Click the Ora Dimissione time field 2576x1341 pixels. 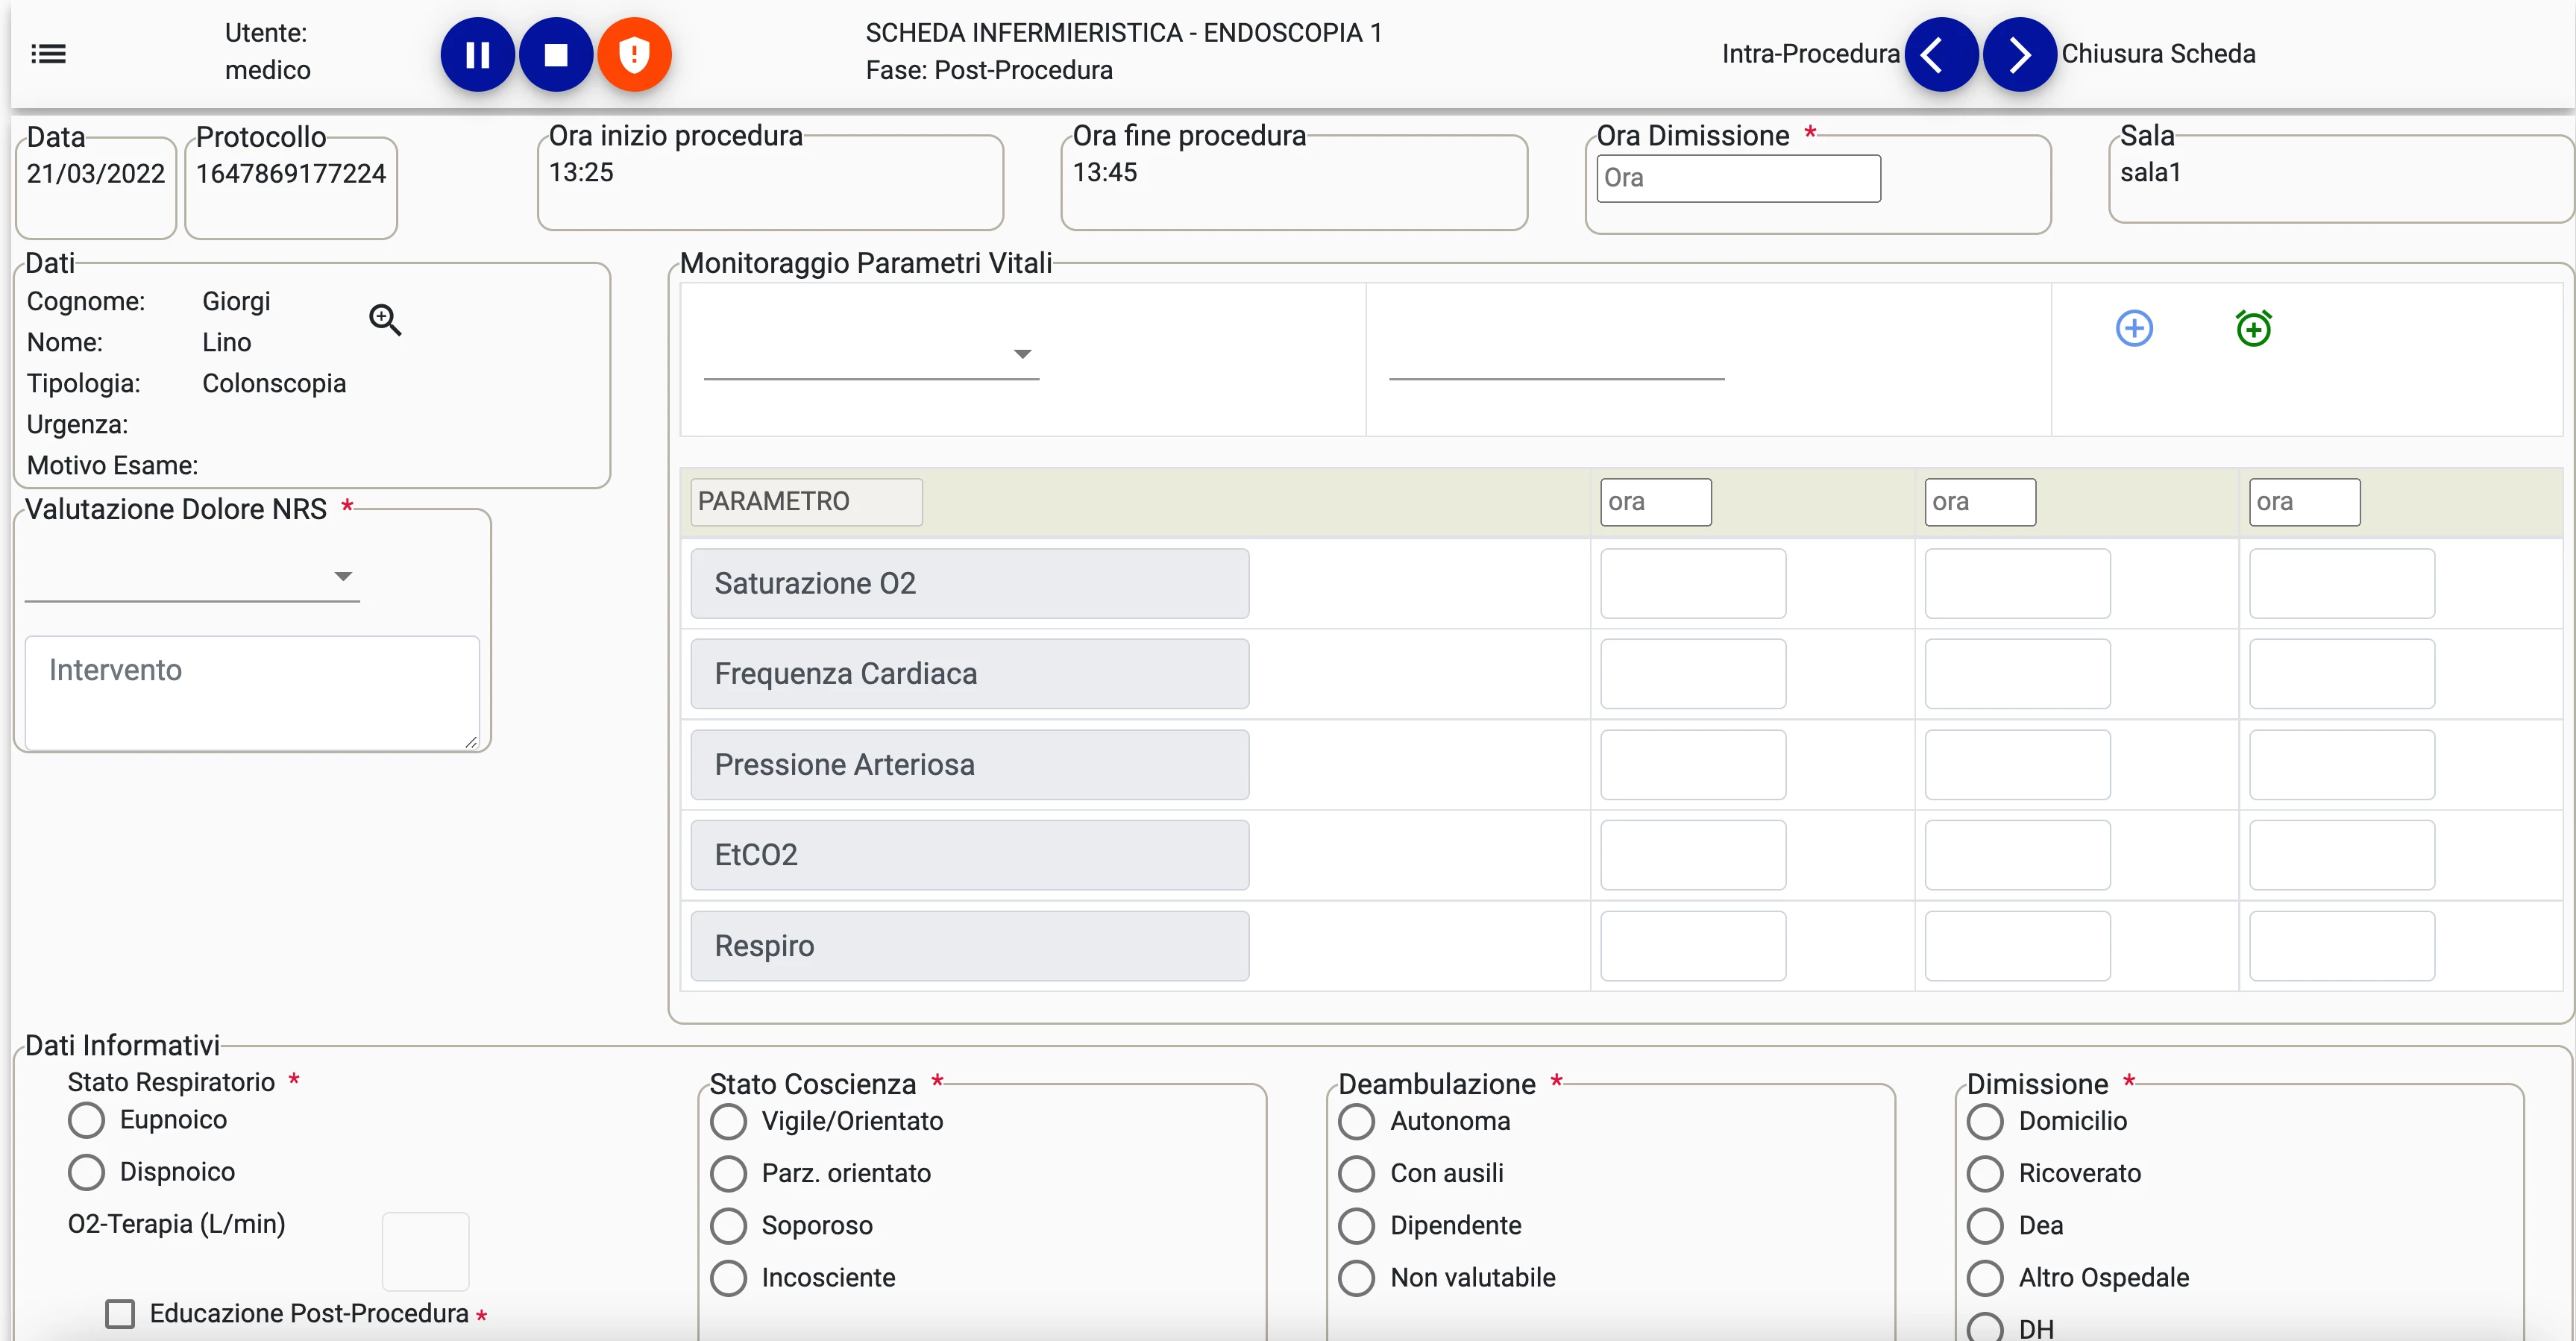pos(1738,178)
